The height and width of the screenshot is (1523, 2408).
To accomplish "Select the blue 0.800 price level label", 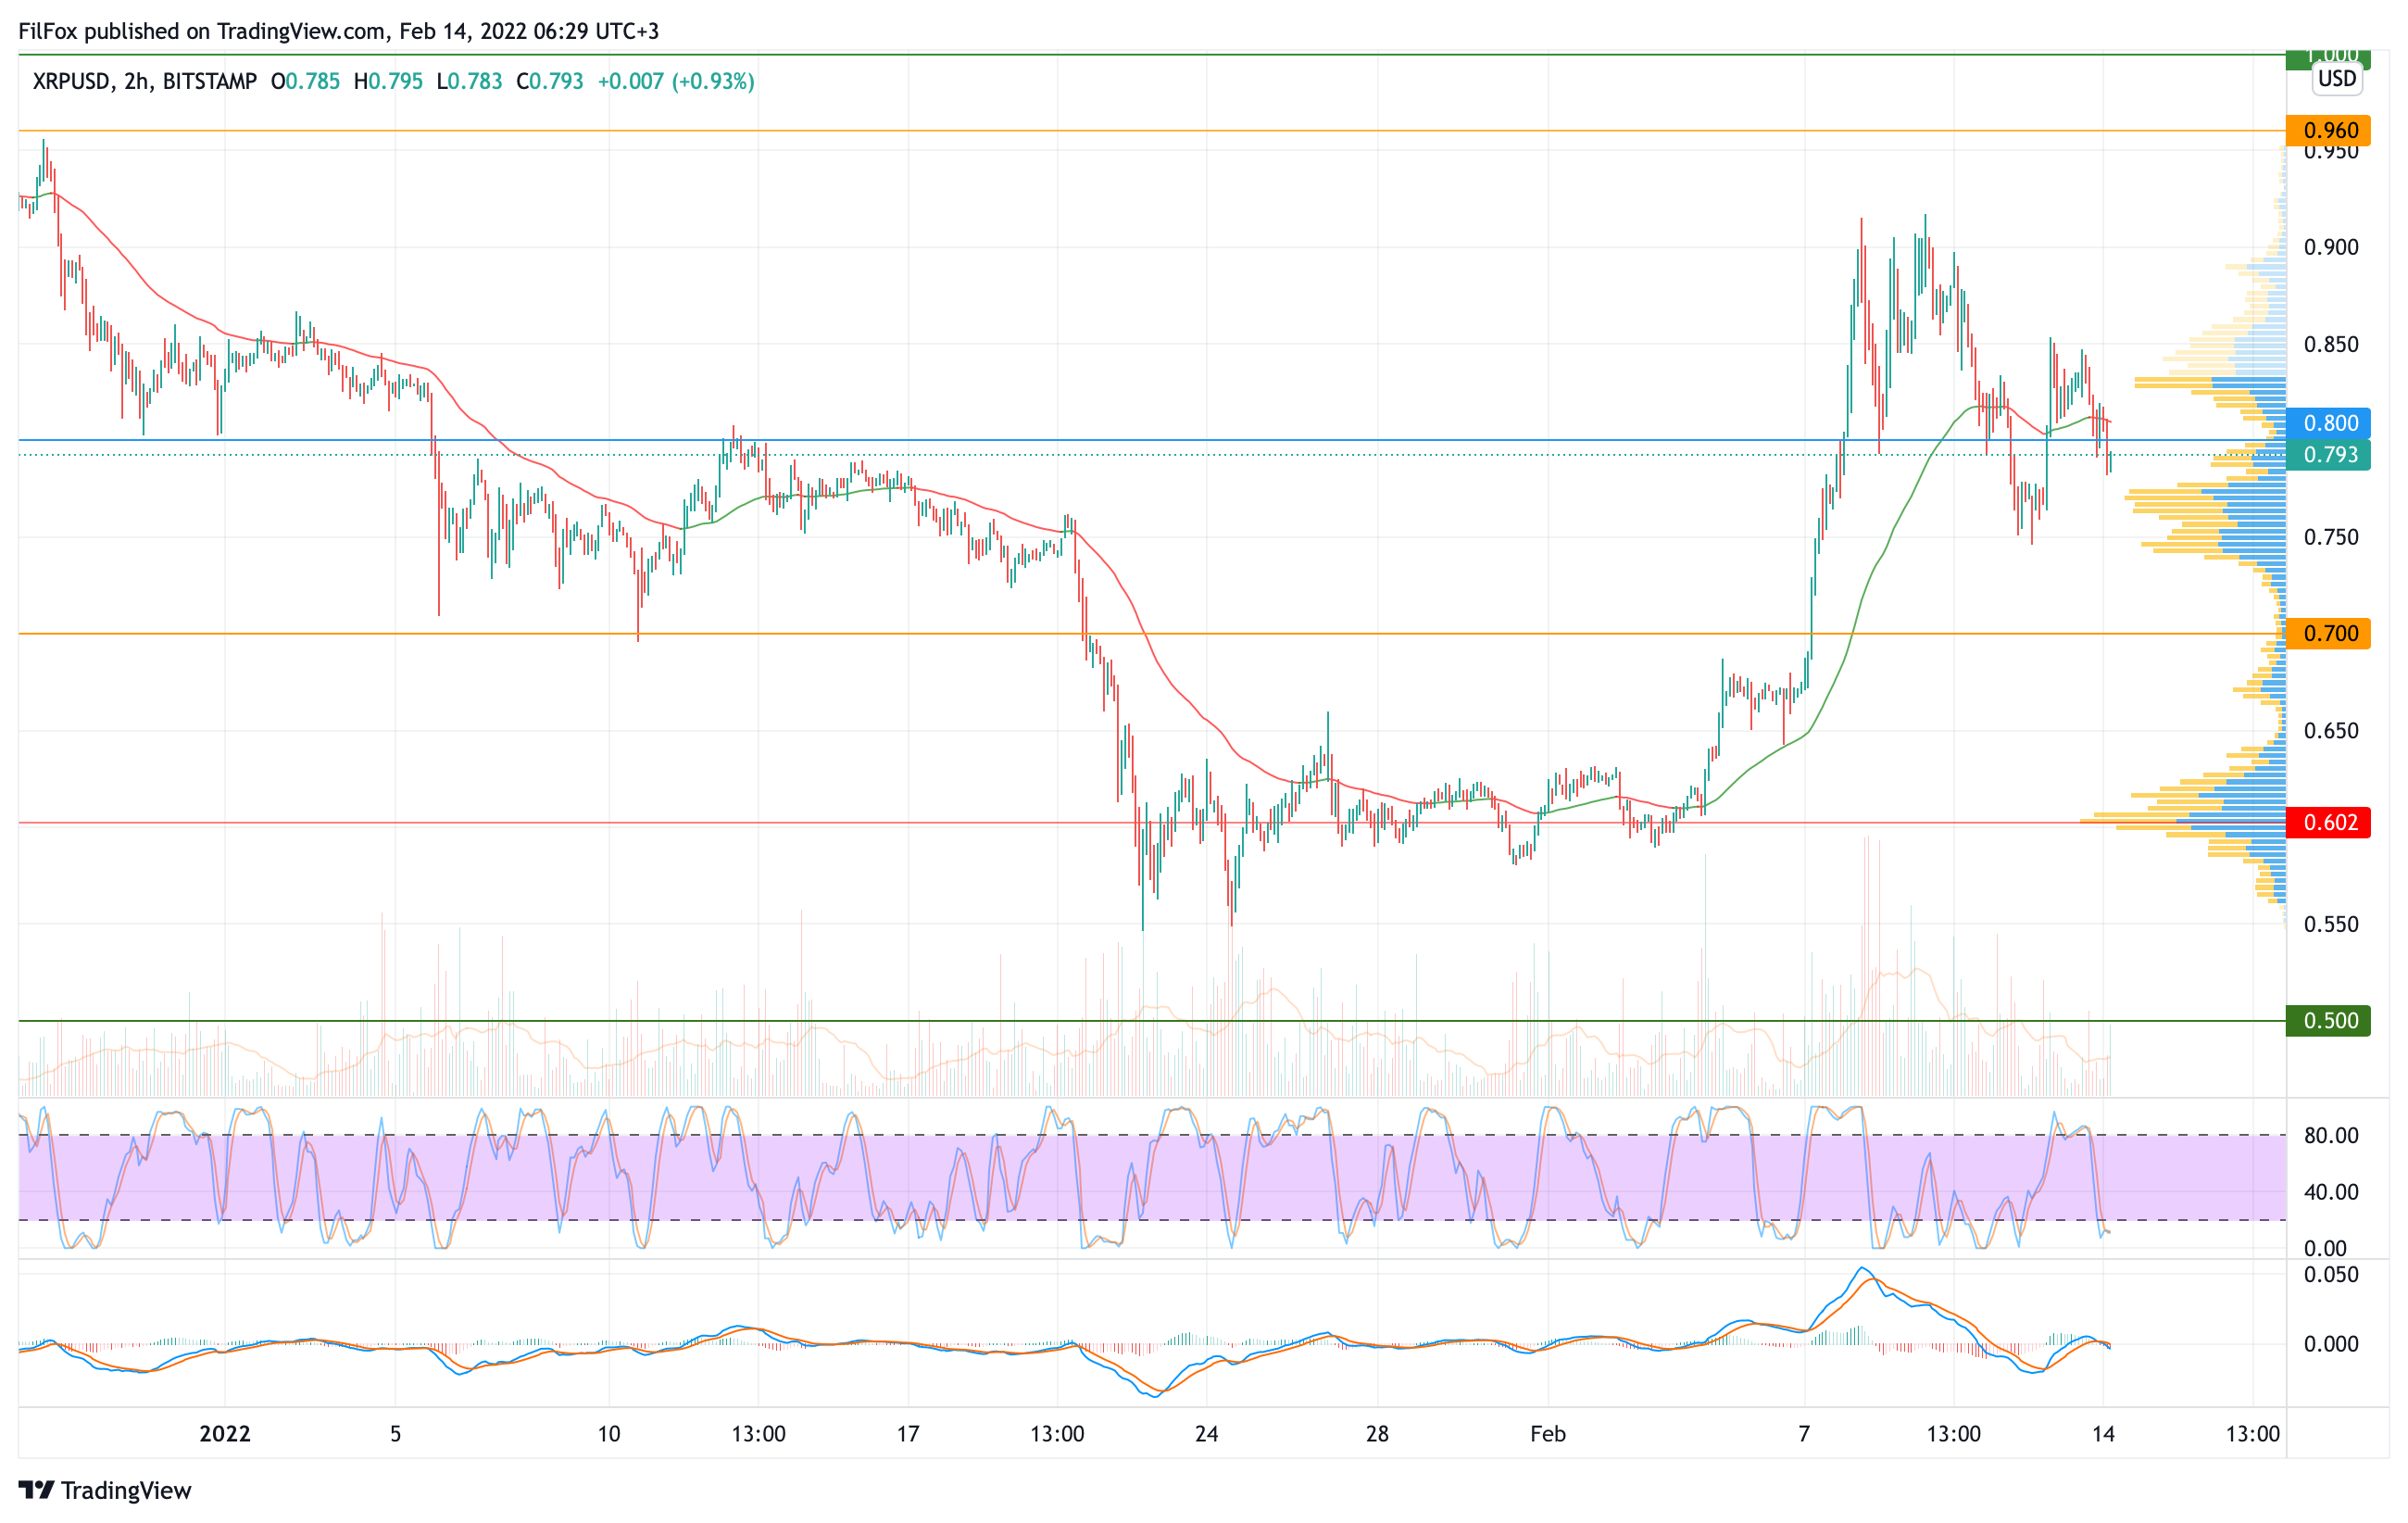I will point(2328,423).
